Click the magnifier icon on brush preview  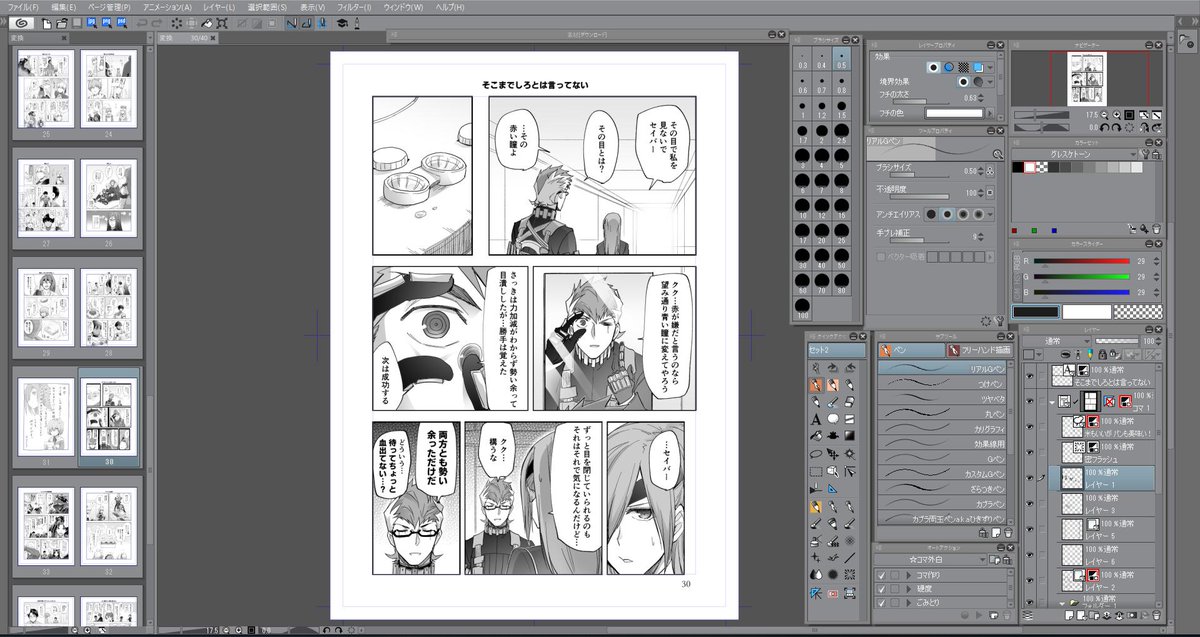click(997, 154)
